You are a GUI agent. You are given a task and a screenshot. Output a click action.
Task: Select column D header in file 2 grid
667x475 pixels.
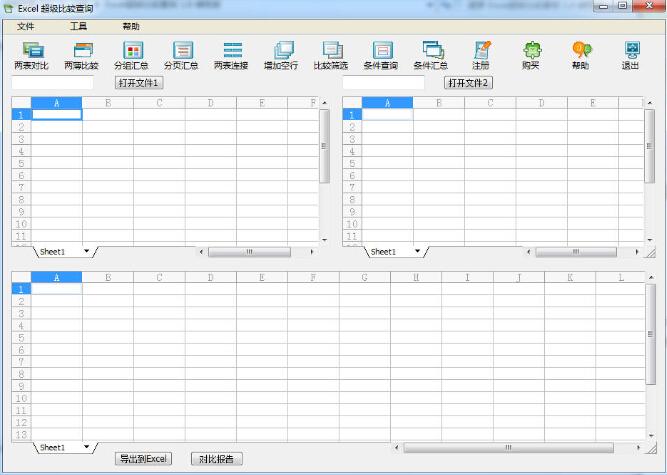542,102
